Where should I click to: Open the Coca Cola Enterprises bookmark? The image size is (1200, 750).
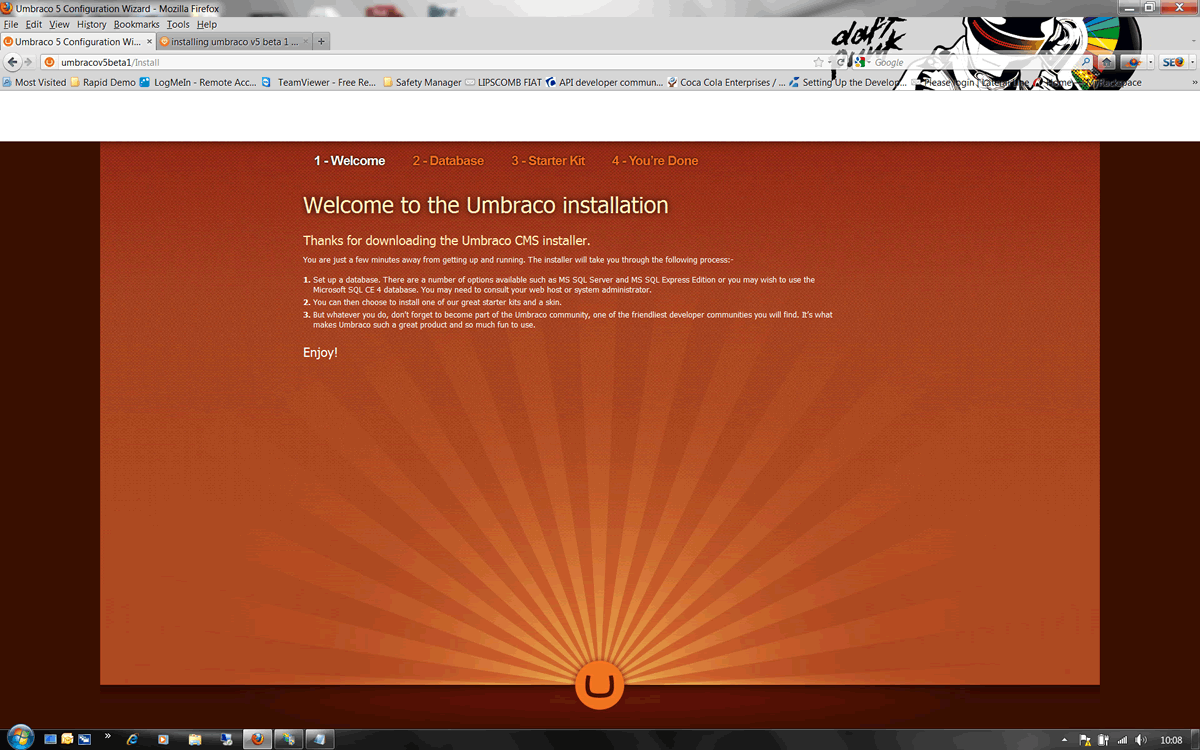pyautogui.click(x=726, y=82)
